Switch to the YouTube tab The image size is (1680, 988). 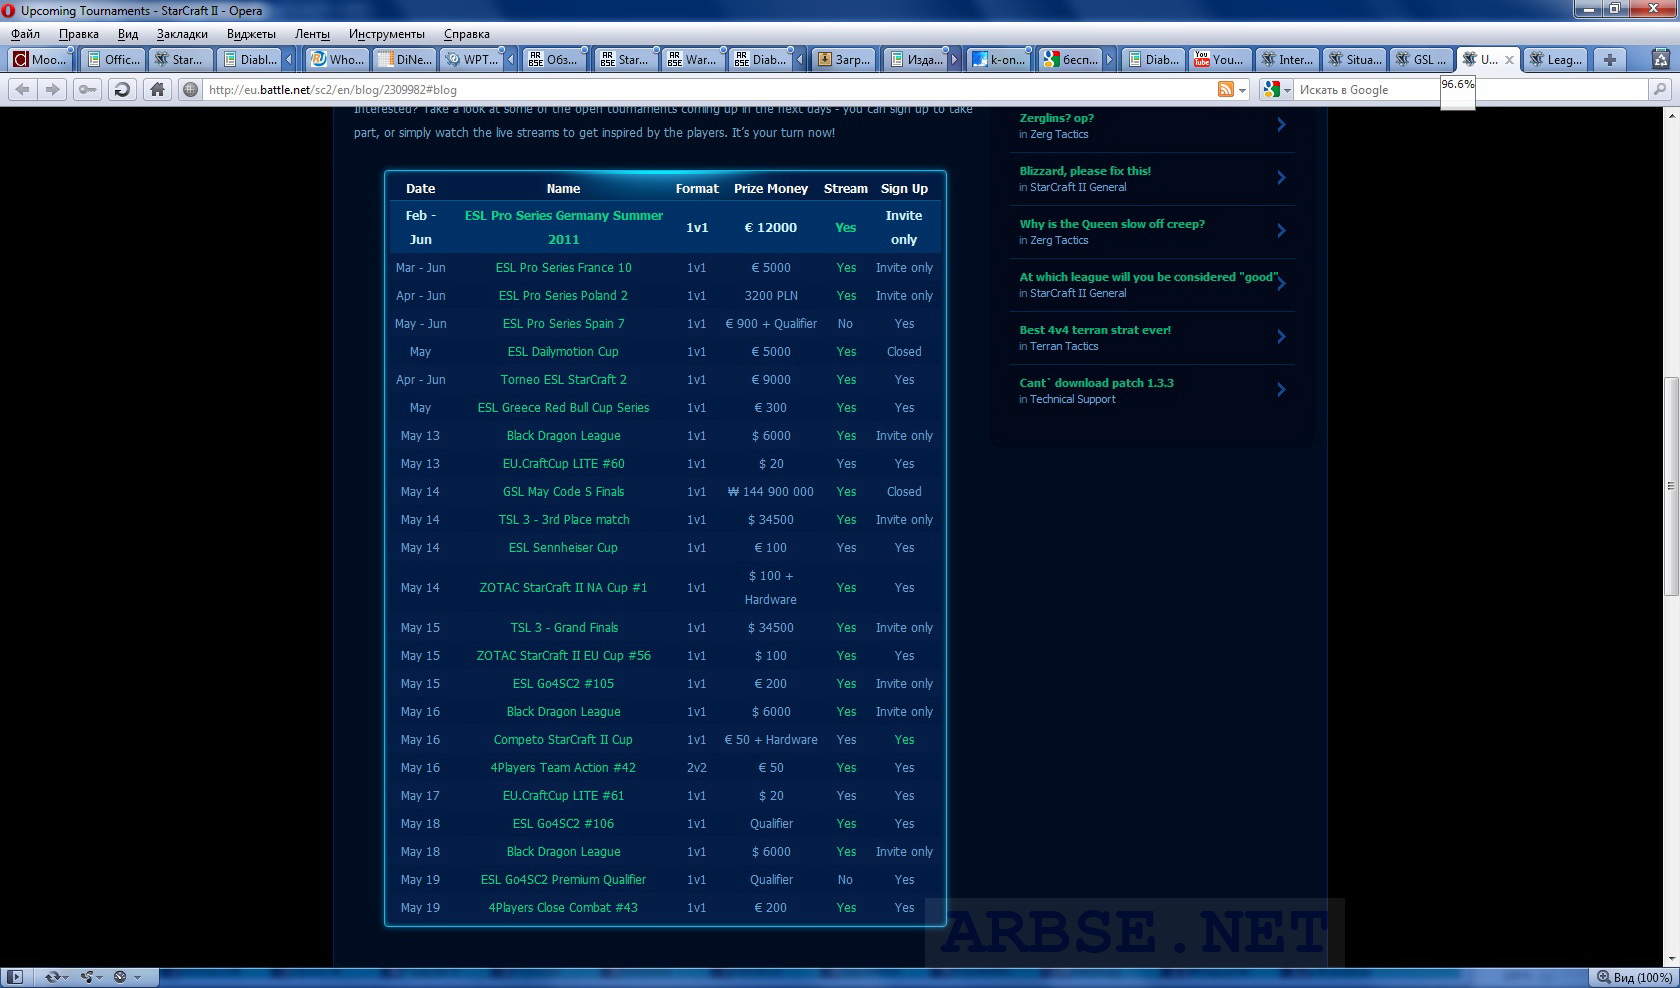point(1219,59)
